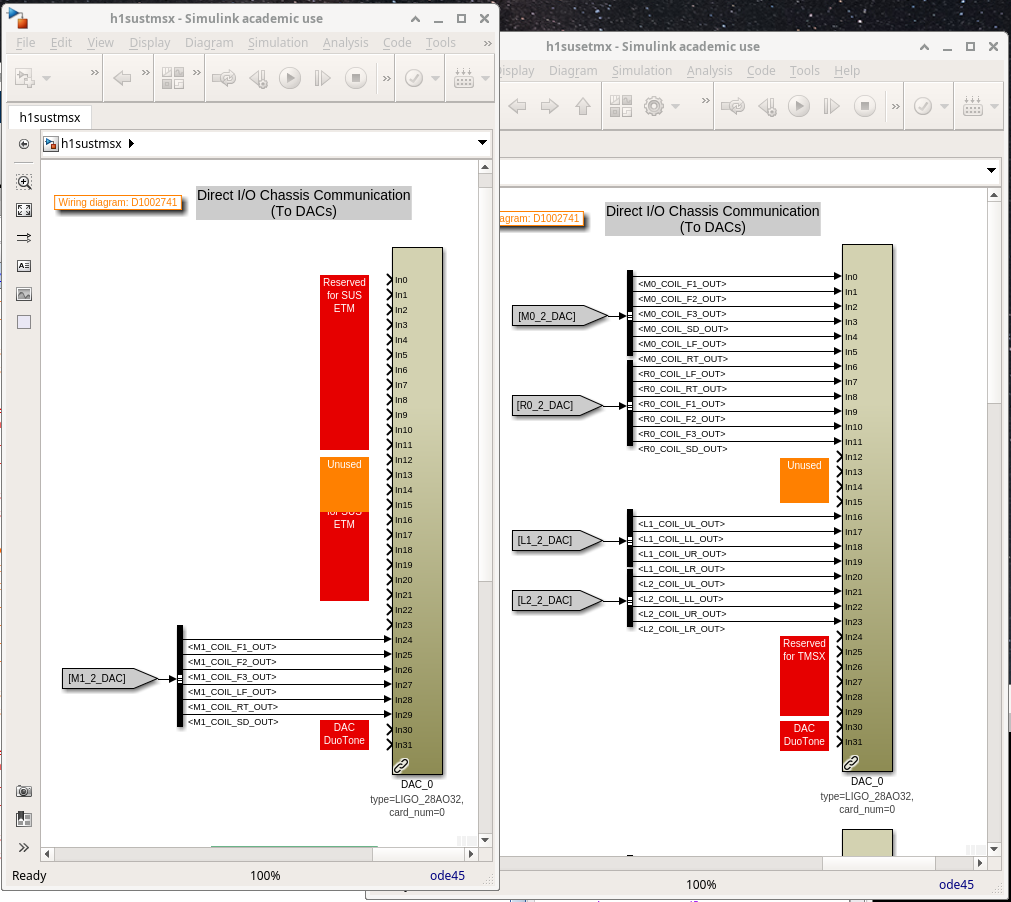Toggle hide/show model browser button
The image size is (1011, 902).
pos(24,144)
